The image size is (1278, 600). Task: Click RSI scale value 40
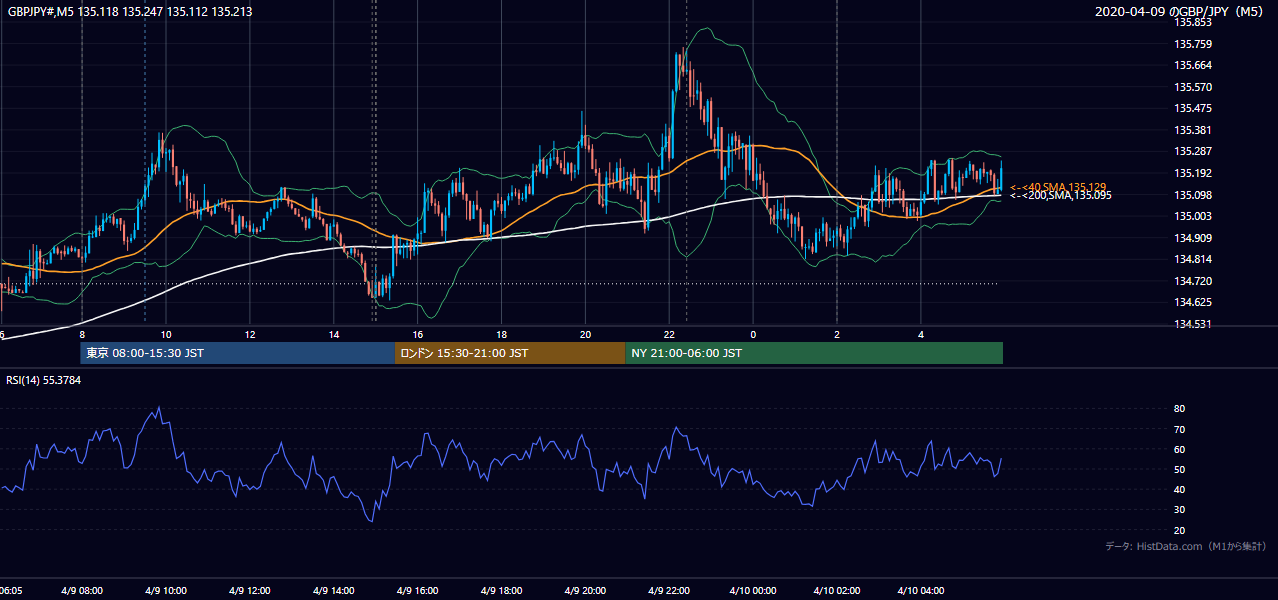click(1179, 489)
